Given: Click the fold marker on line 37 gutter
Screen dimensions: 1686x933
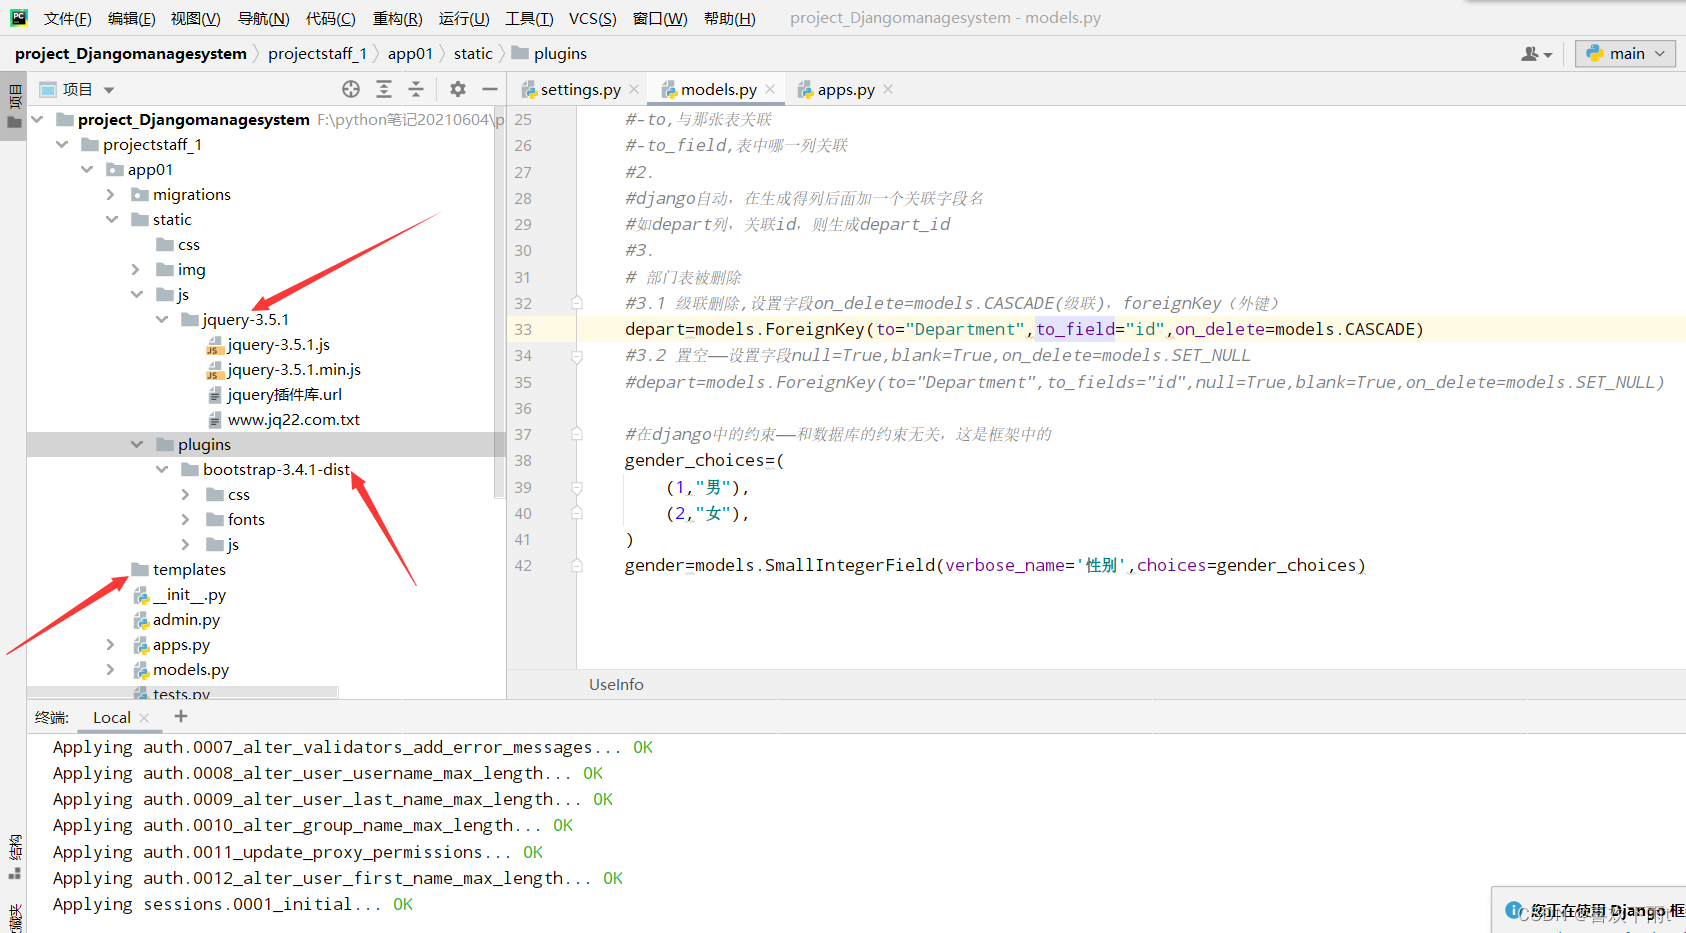Looking at the screenshot, I should point(577,434).
